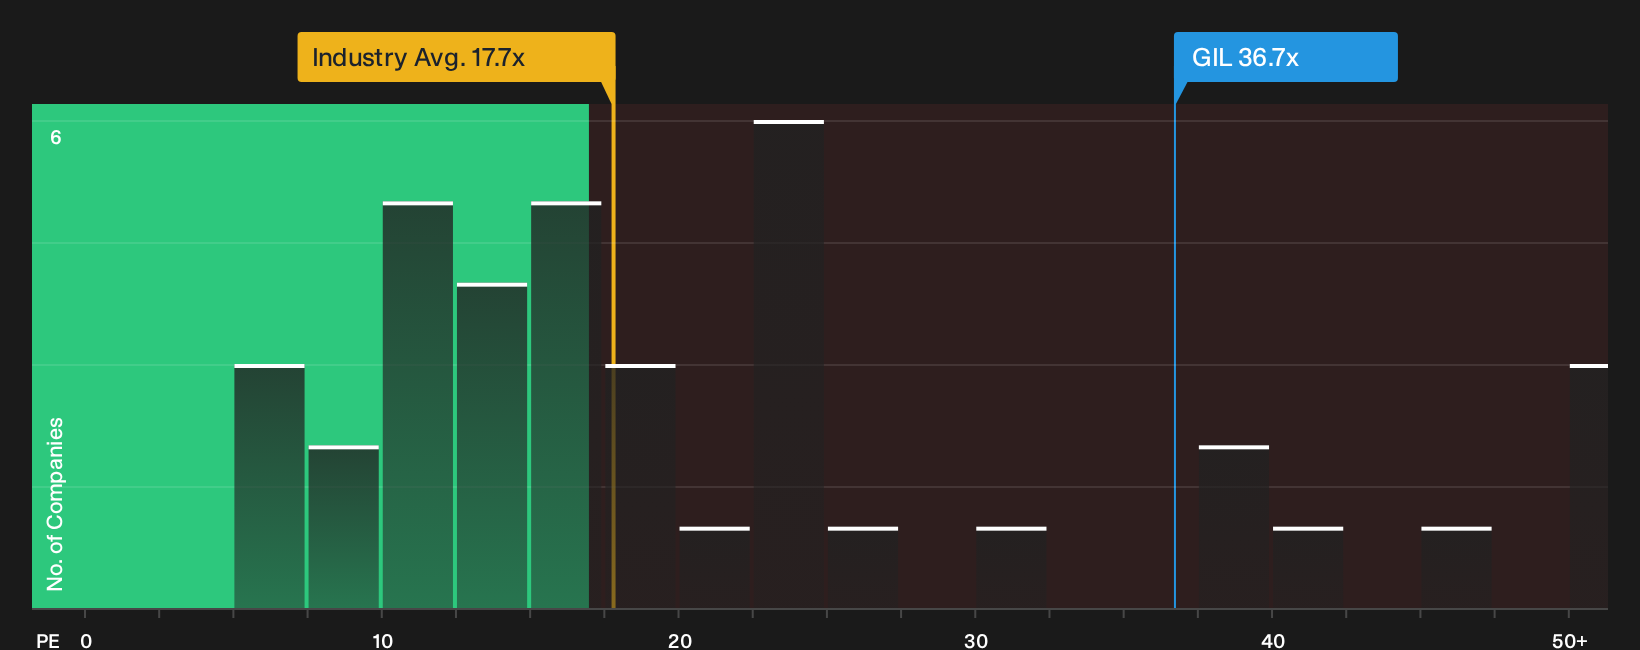Image resolution: width=1640 pixels, height=650 pixels.
Task: Select the short bar at PE 25 to 27.5
Action: click(x=863, y=567)
